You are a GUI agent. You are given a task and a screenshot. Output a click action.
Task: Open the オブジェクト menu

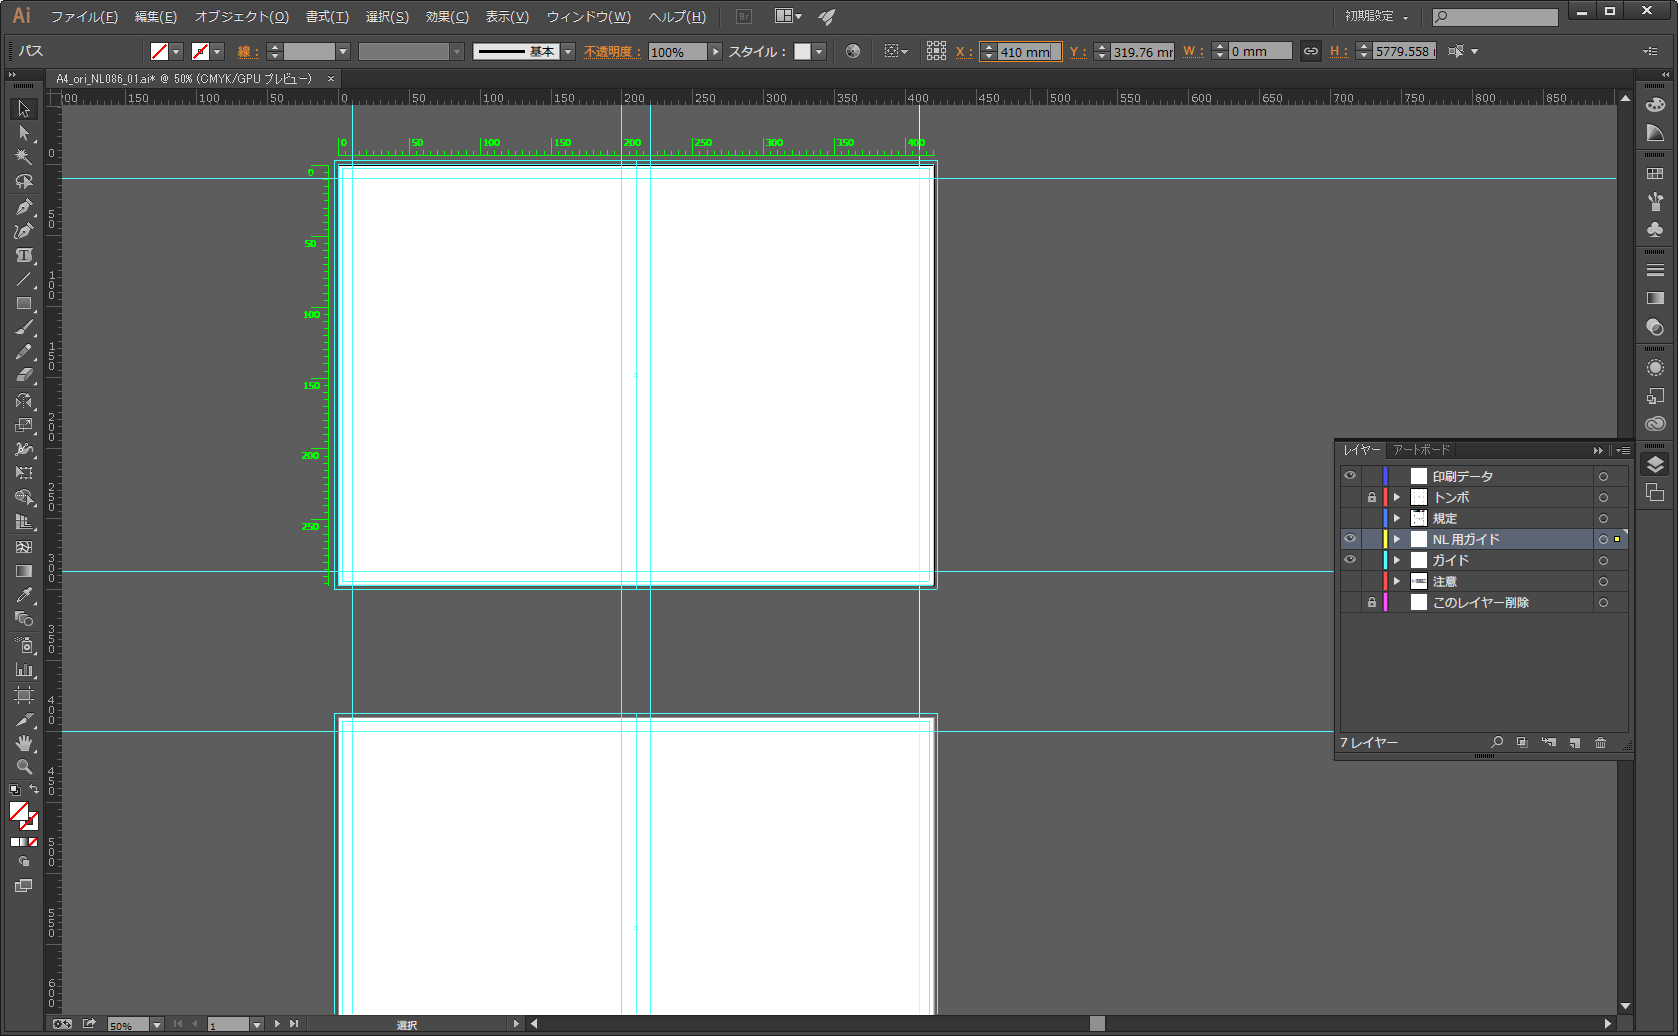241,17
